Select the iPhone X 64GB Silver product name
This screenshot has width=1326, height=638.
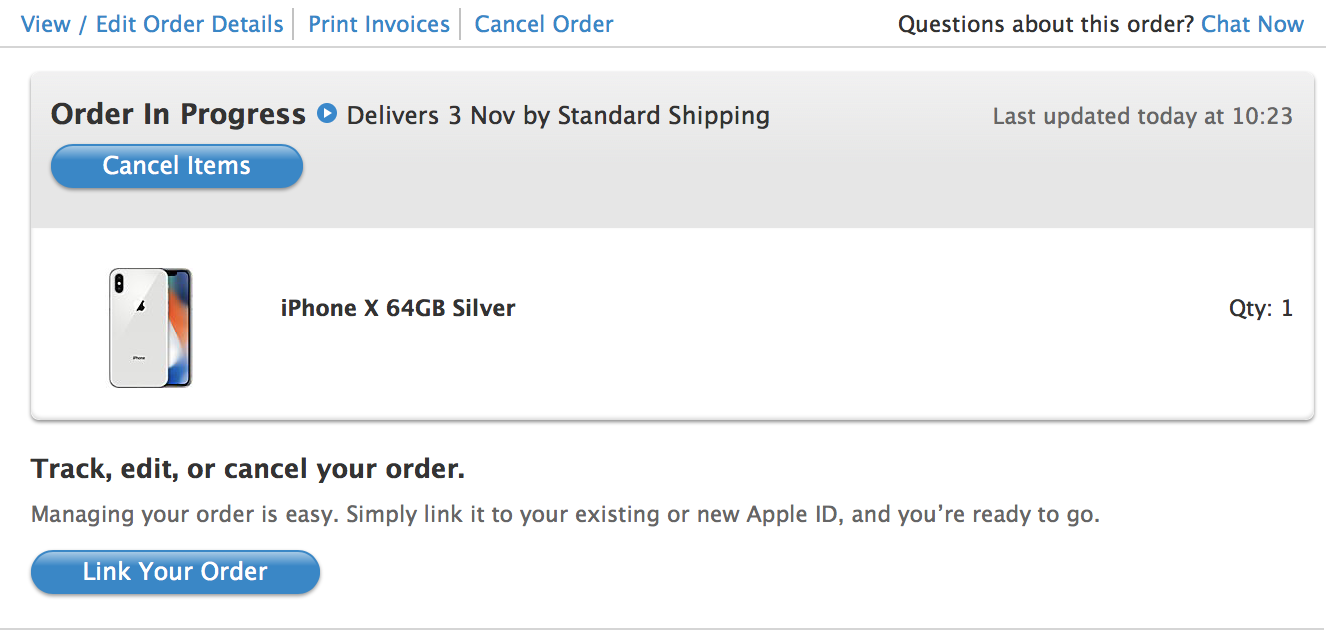click(x=398, y=308)
